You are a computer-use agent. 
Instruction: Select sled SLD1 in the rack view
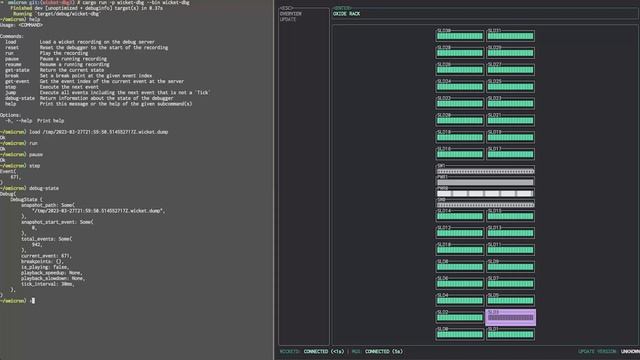[510, 334]
